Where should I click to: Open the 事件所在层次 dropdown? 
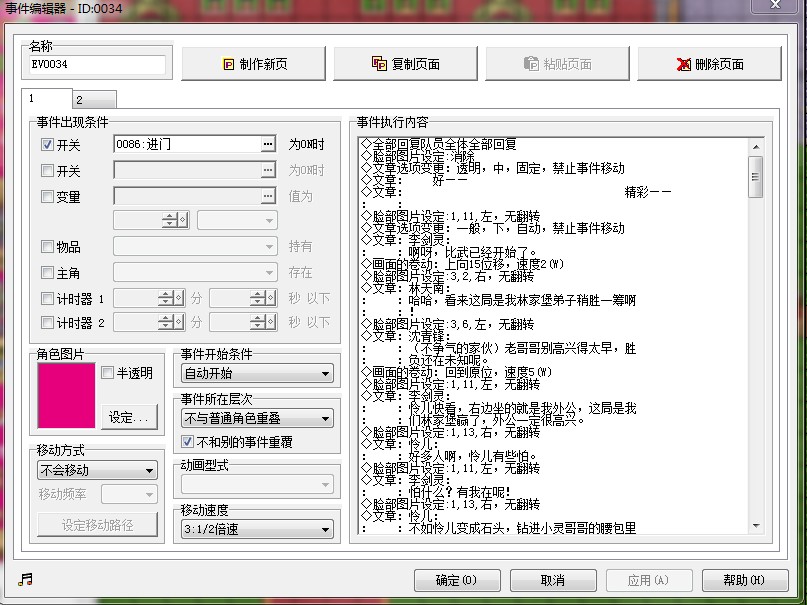point(257,418)
